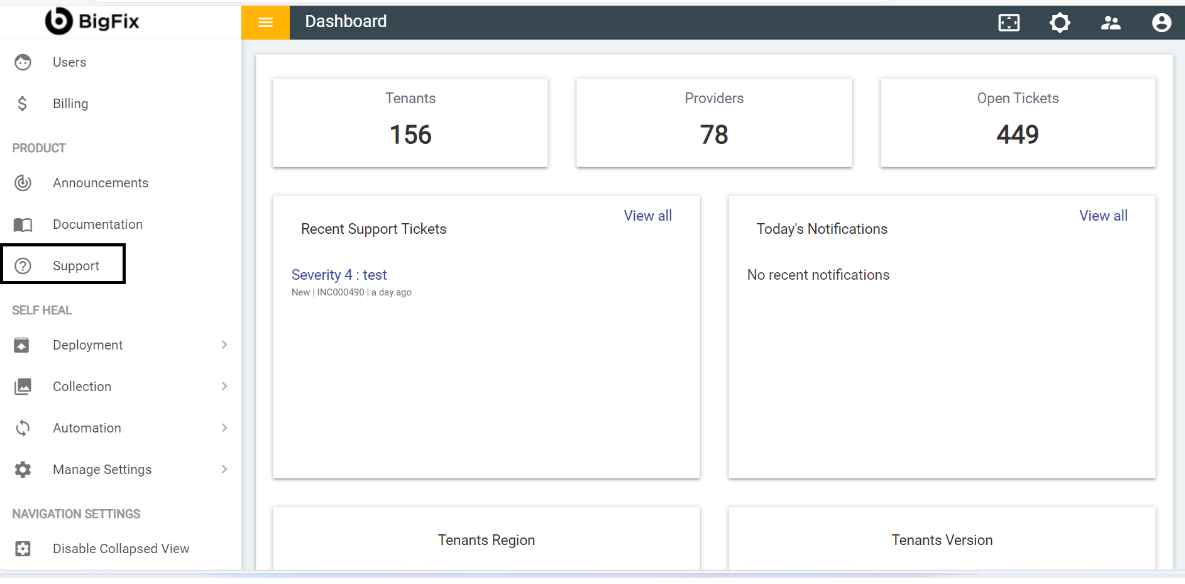Expand the Deployment submenu chevron

(224, 345)
